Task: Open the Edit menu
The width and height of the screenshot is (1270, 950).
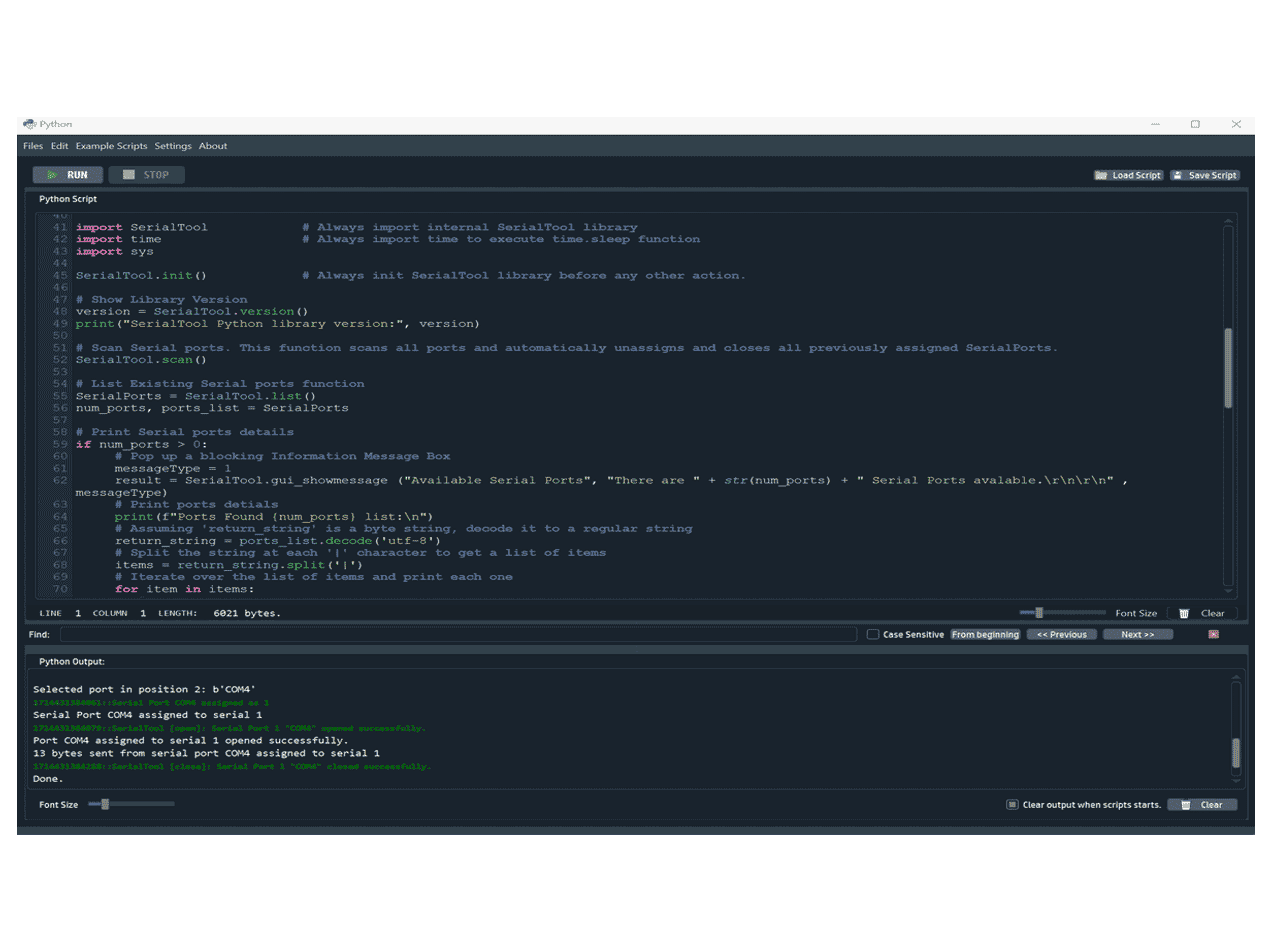Action: 60,146
